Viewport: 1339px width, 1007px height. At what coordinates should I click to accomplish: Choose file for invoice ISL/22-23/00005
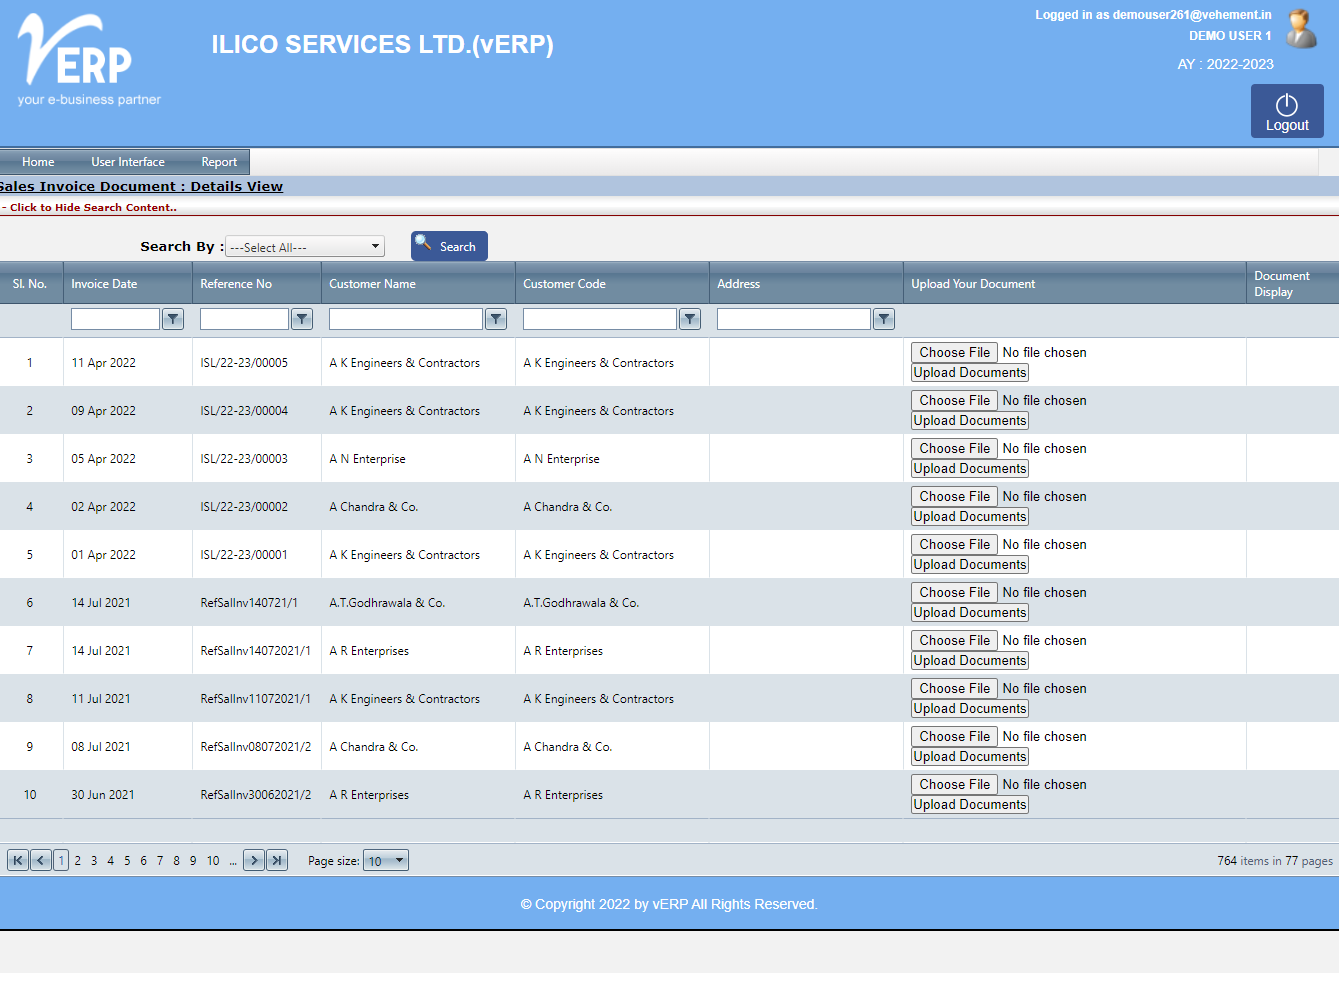[x=954, y=352]
